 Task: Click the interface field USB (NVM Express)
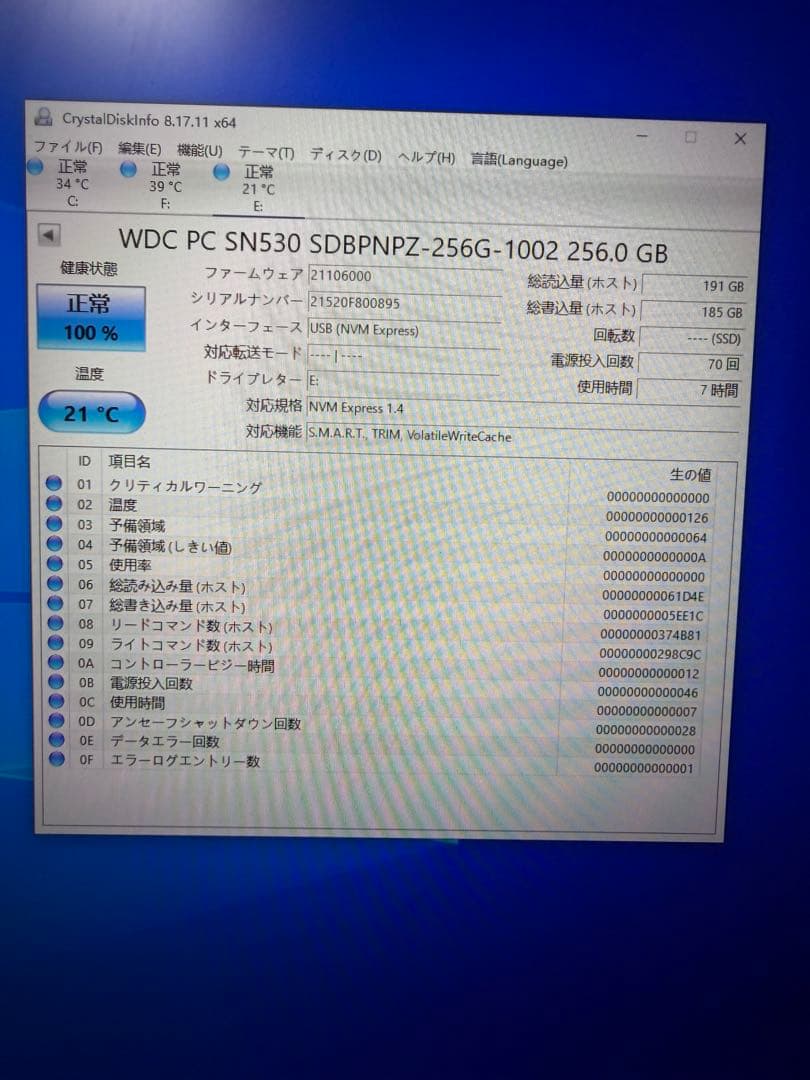click(x=404, y=330)
